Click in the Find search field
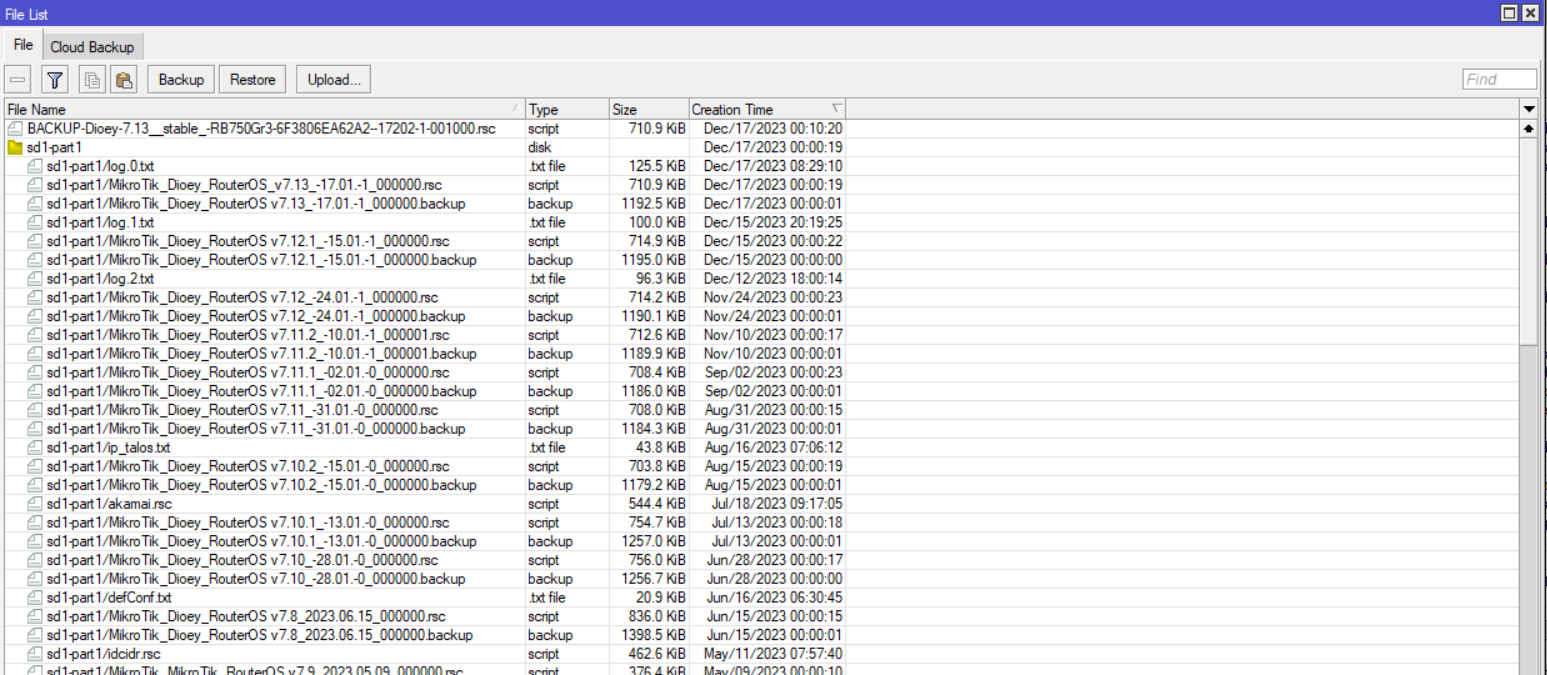The width and height of the screenshot is (1547, 675). tap(1499, 80)
